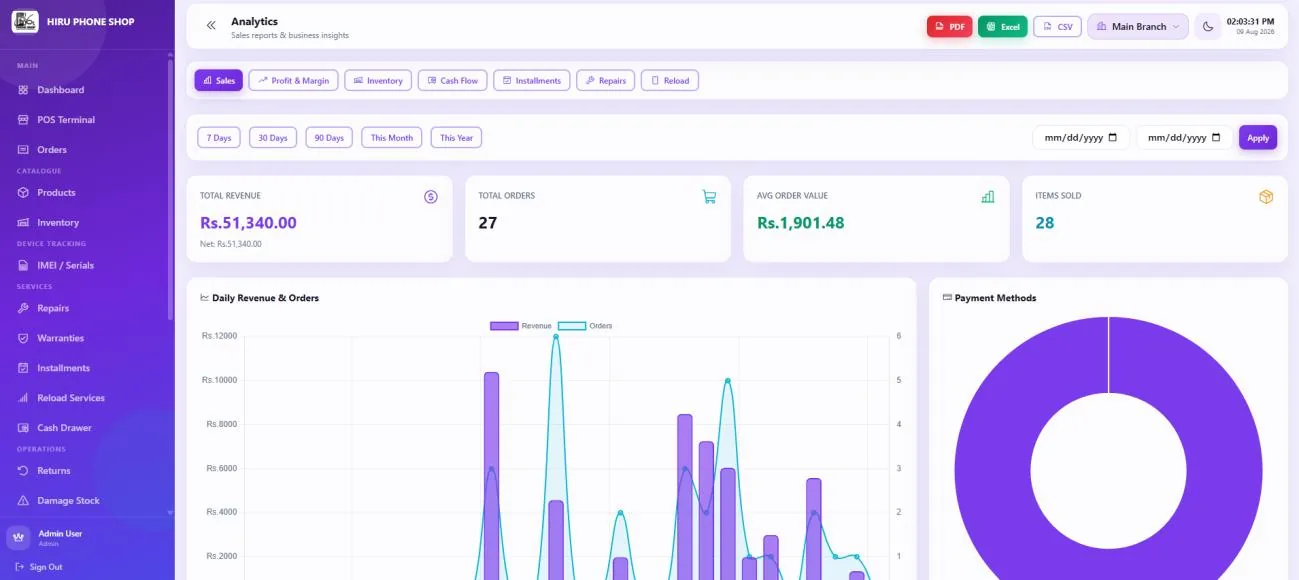Open calendar picker in end date field

(1216, 138)
